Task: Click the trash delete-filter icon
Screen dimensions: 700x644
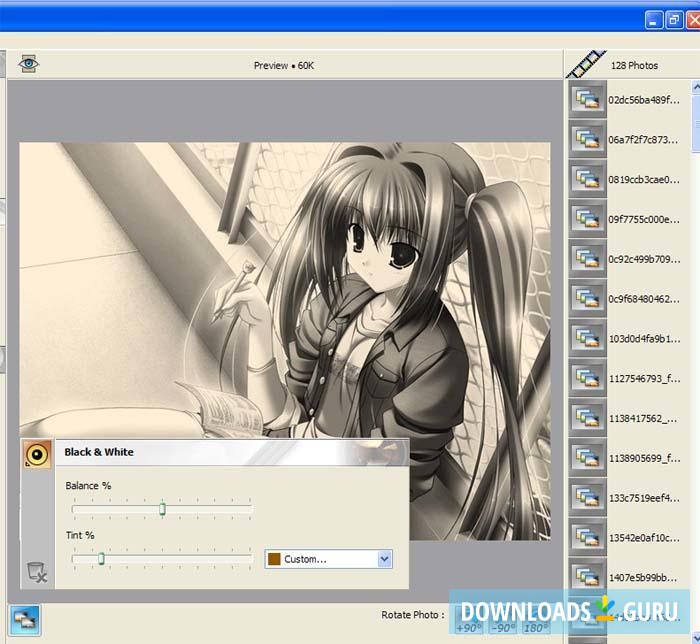Action: point(37,572)
